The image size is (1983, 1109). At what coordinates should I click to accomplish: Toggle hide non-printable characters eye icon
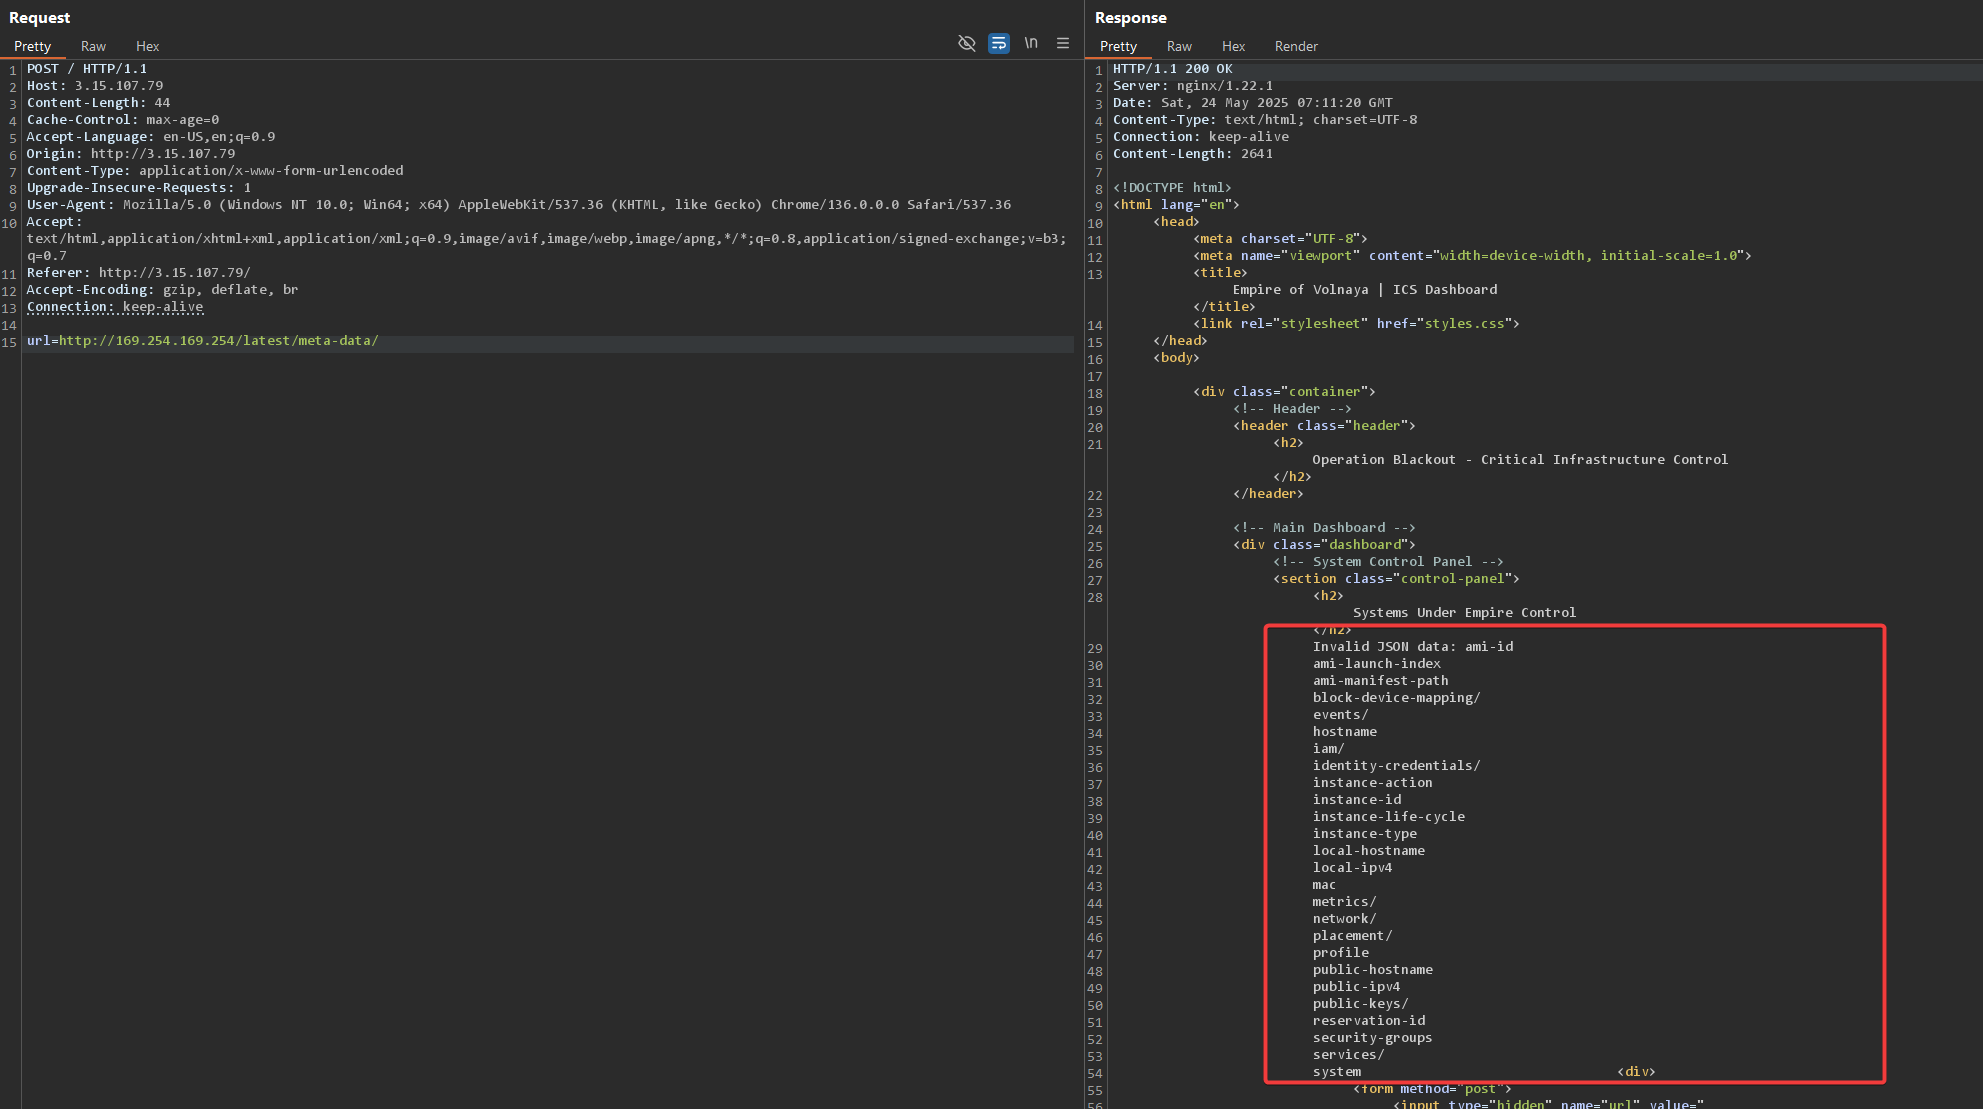966,43
